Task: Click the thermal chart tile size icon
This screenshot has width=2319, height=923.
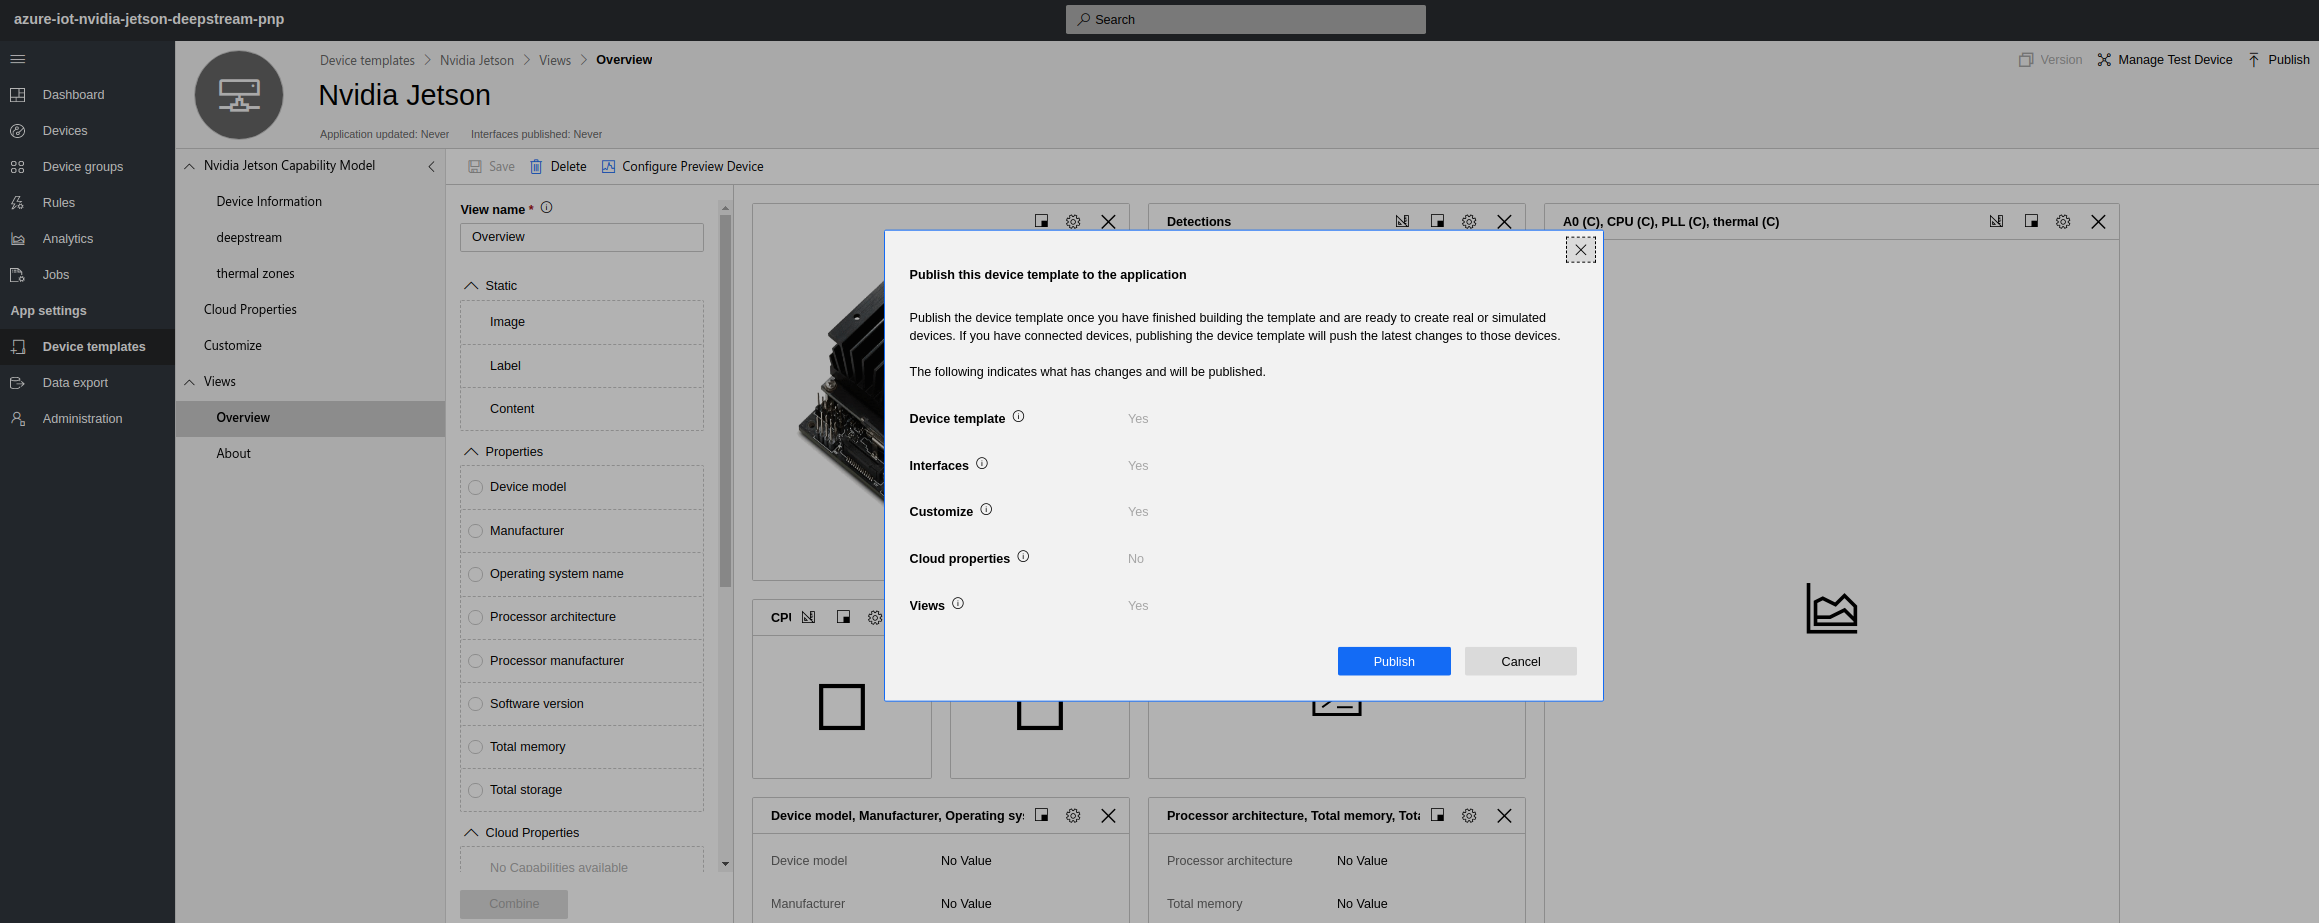Action: click(2031, 222)
